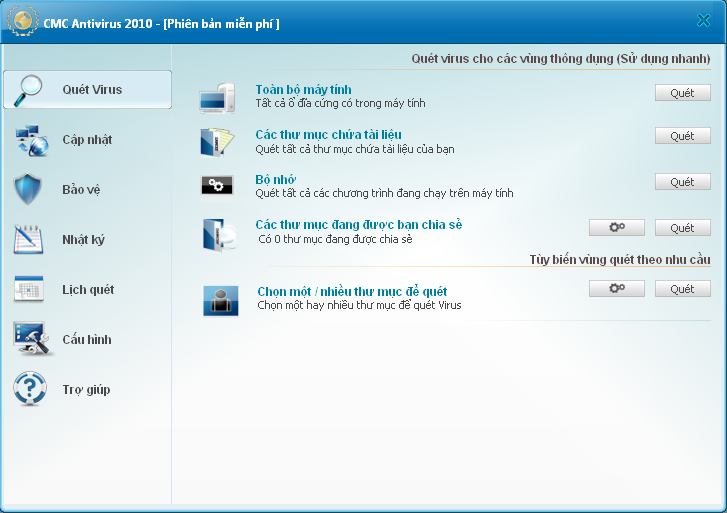Open the Cấu hình section

click(87, 340)
